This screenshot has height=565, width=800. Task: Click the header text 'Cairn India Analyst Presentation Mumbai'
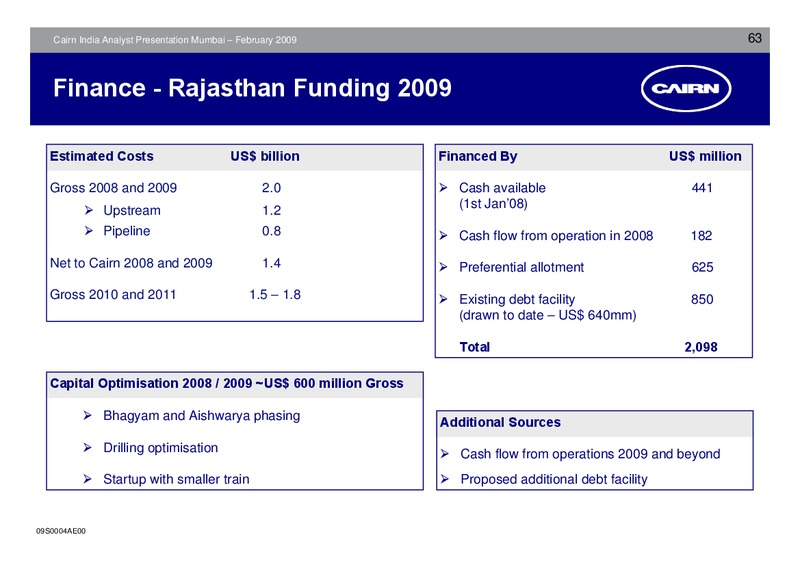point(139,40)
